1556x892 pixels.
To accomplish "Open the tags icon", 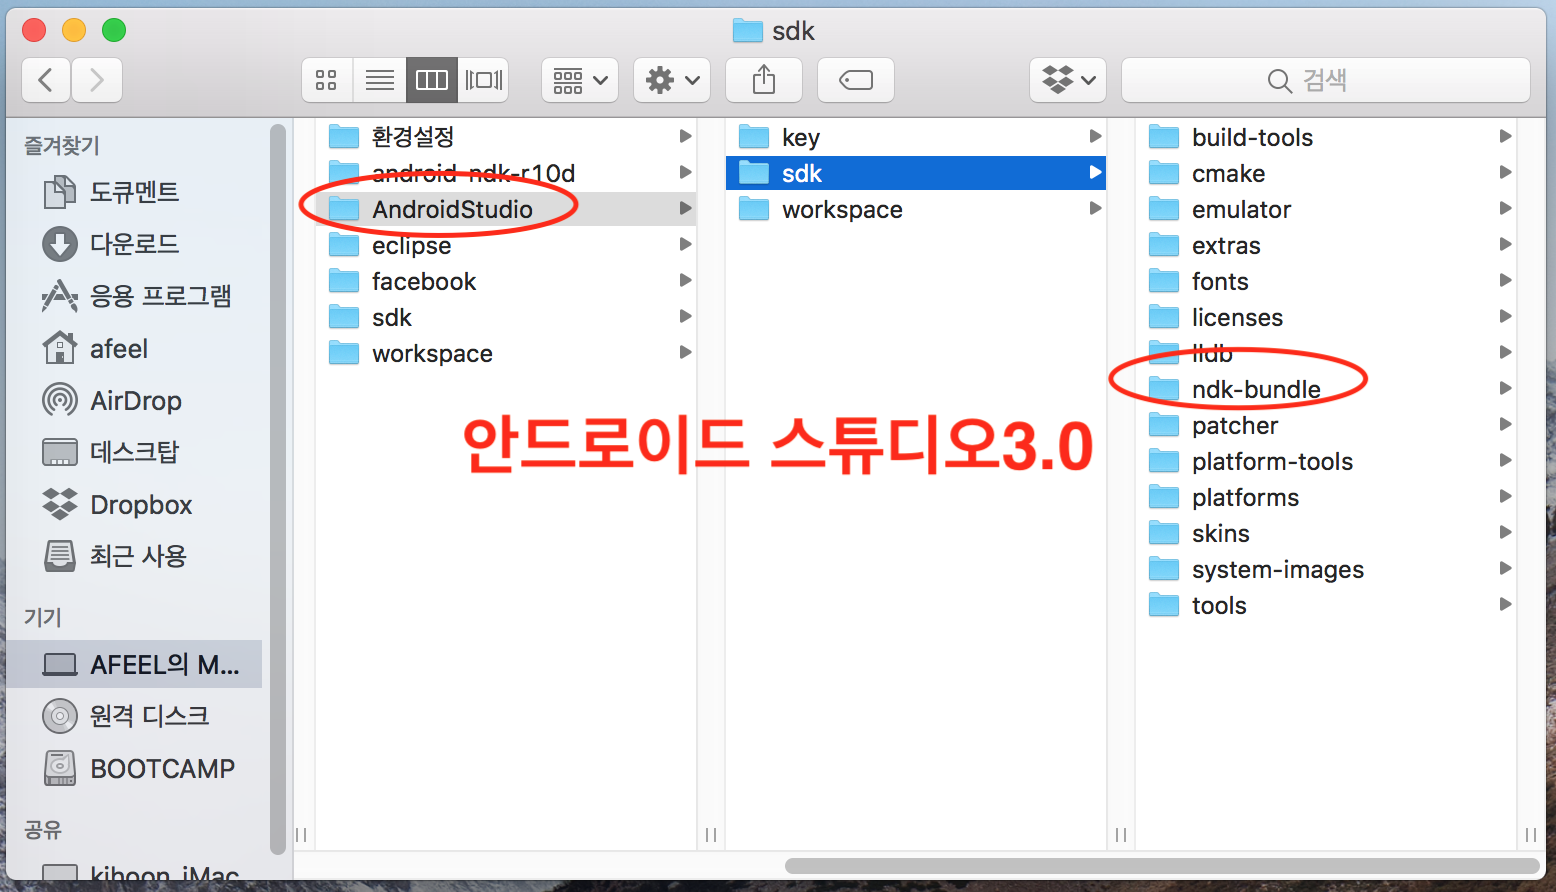I will [x=855, y=80].
